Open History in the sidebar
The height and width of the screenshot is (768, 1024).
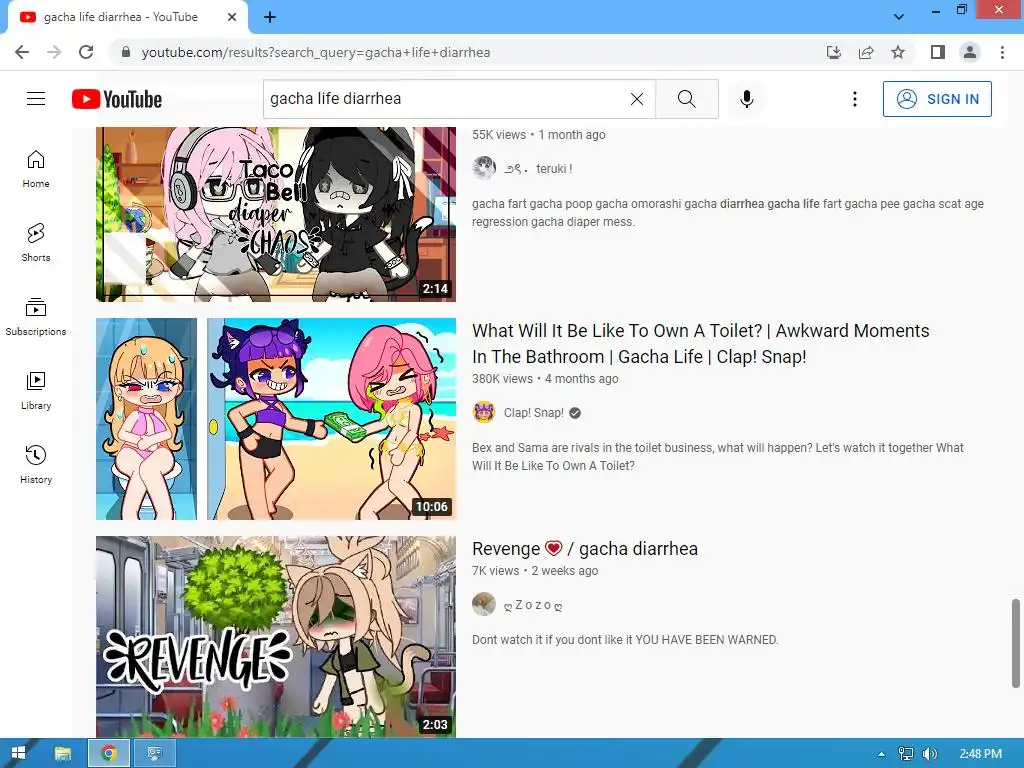(x=36, y=464)
